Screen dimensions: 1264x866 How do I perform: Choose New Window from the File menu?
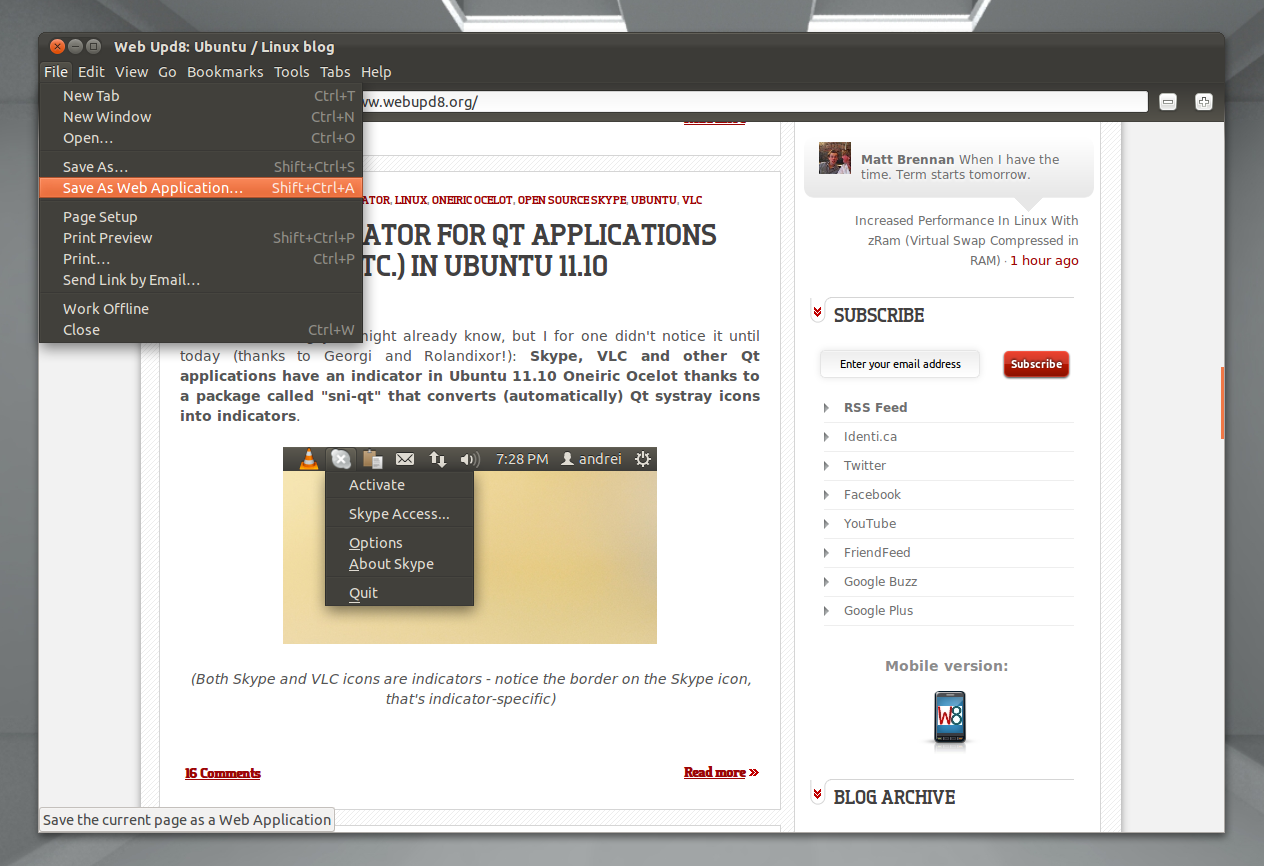point(200,117)
